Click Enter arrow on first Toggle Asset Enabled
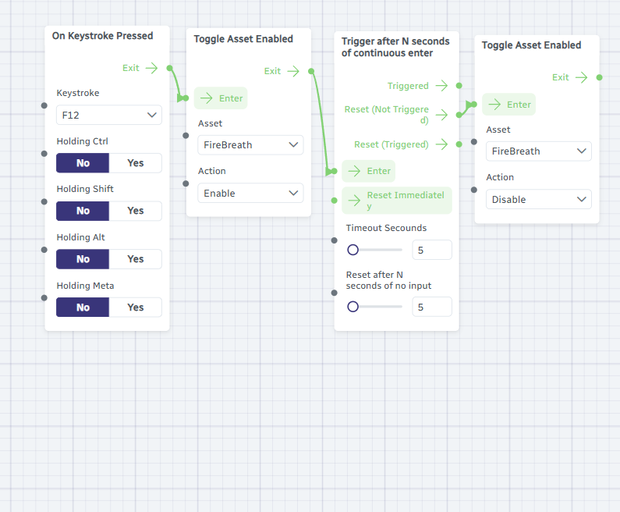This screenshot has height=512, width=620. coord(206,98)
